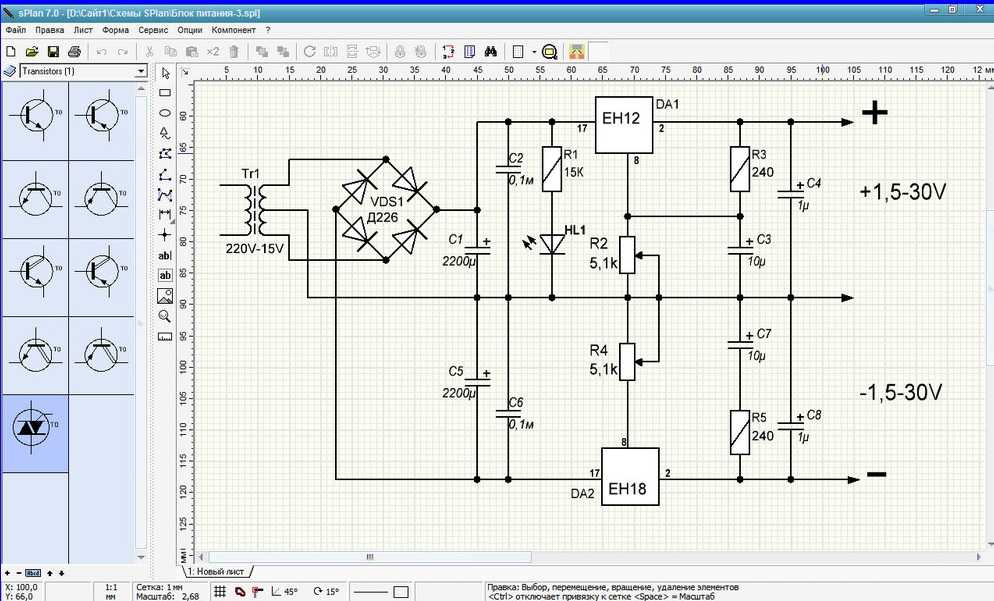This screenshot has height=601, width=994.
Task: Open the Transistors library dropdown
Action: [x=140, y=72]
